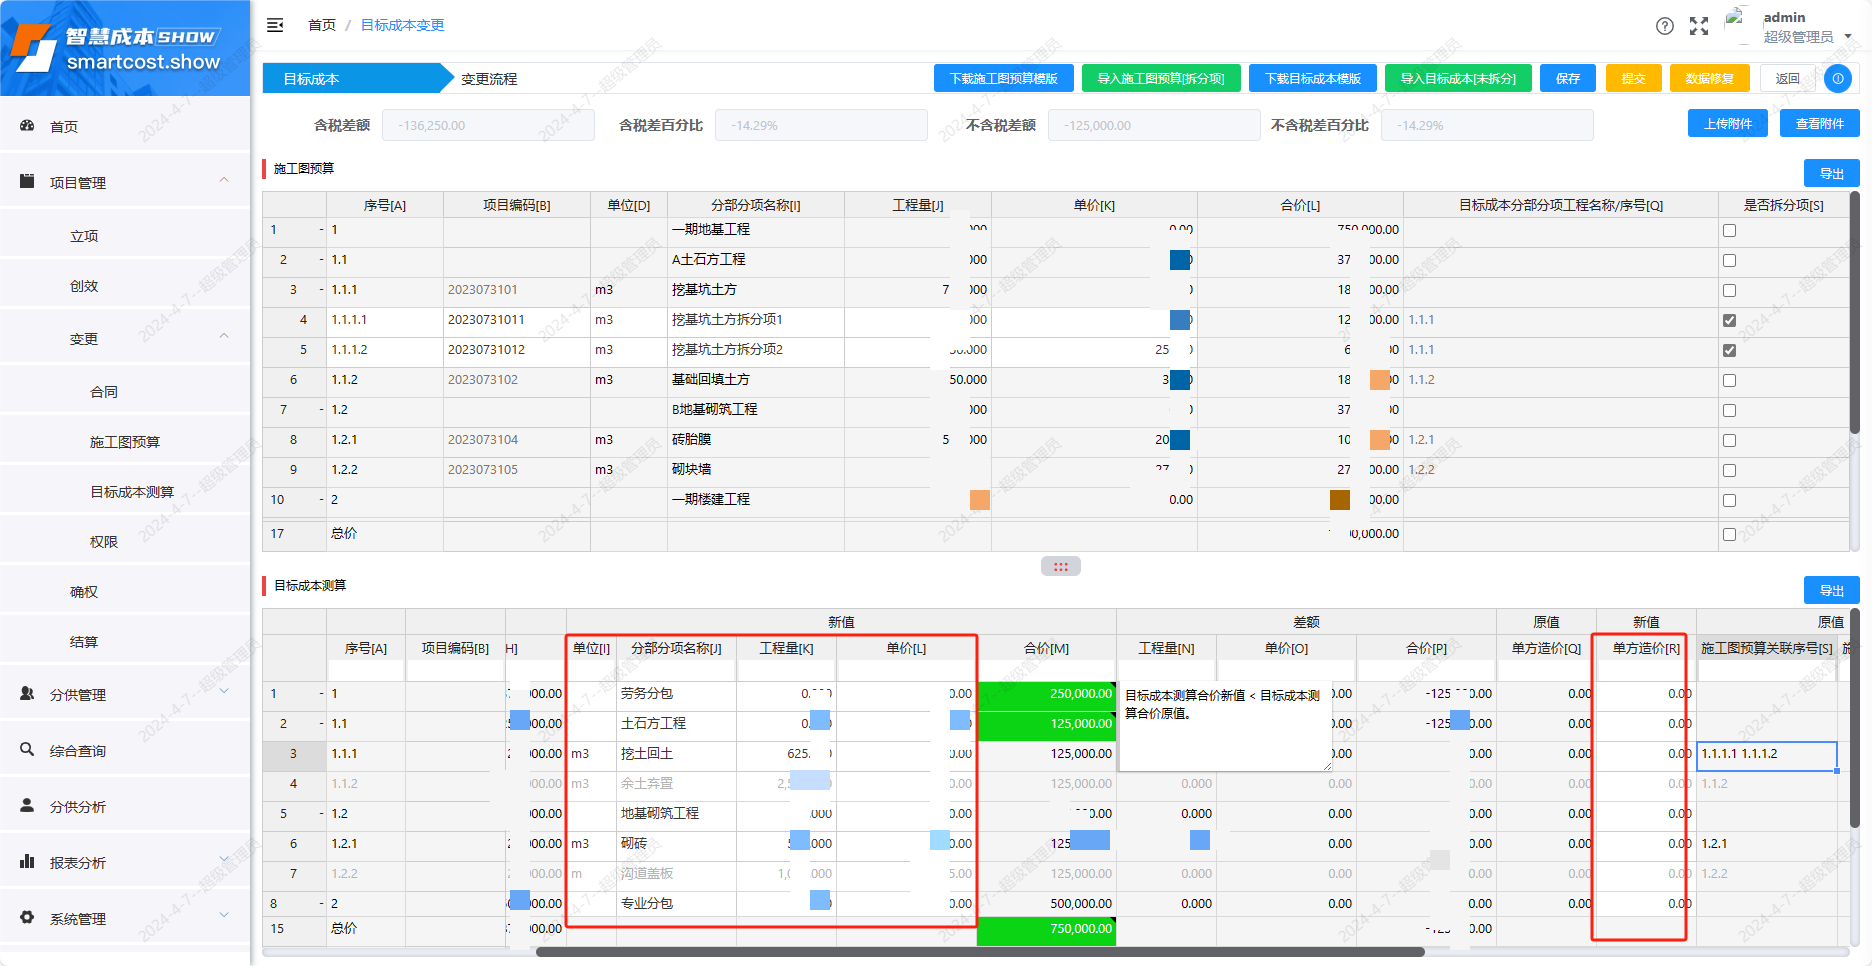Expand the 分供管理 sidebar menu
Viewport: 1872px width, 966px height.
(224, 694)
